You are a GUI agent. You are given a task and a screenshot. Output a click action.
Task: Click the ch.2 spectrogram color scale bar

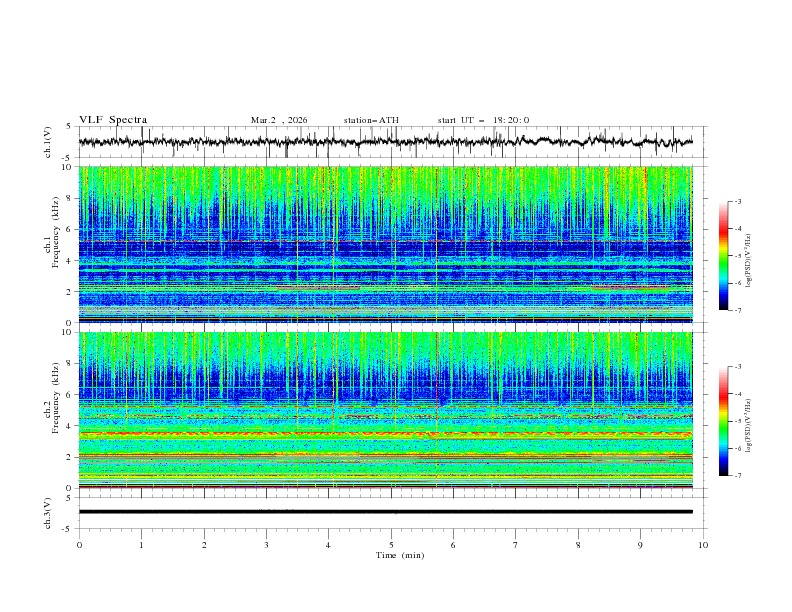pyautogui.click(x=723, y=421)
